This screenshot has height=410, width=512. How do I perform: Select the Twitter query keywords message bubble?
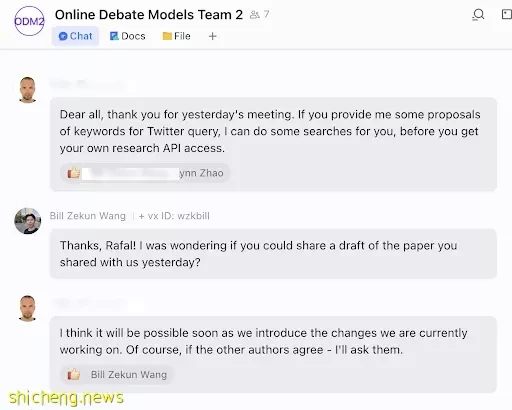click(x=273, y=144)
